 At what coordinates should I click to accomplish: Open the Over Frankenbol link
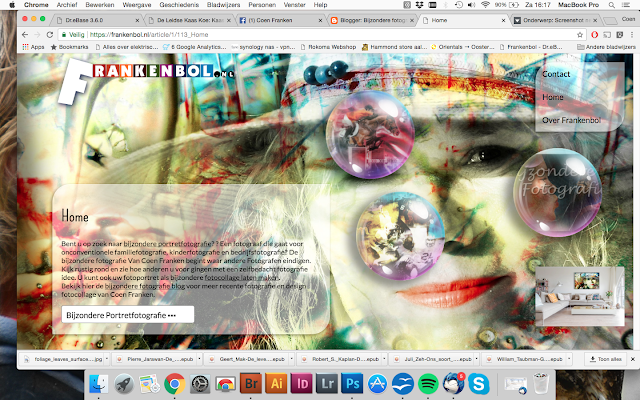pyautogui.click(x=571, y=120)
